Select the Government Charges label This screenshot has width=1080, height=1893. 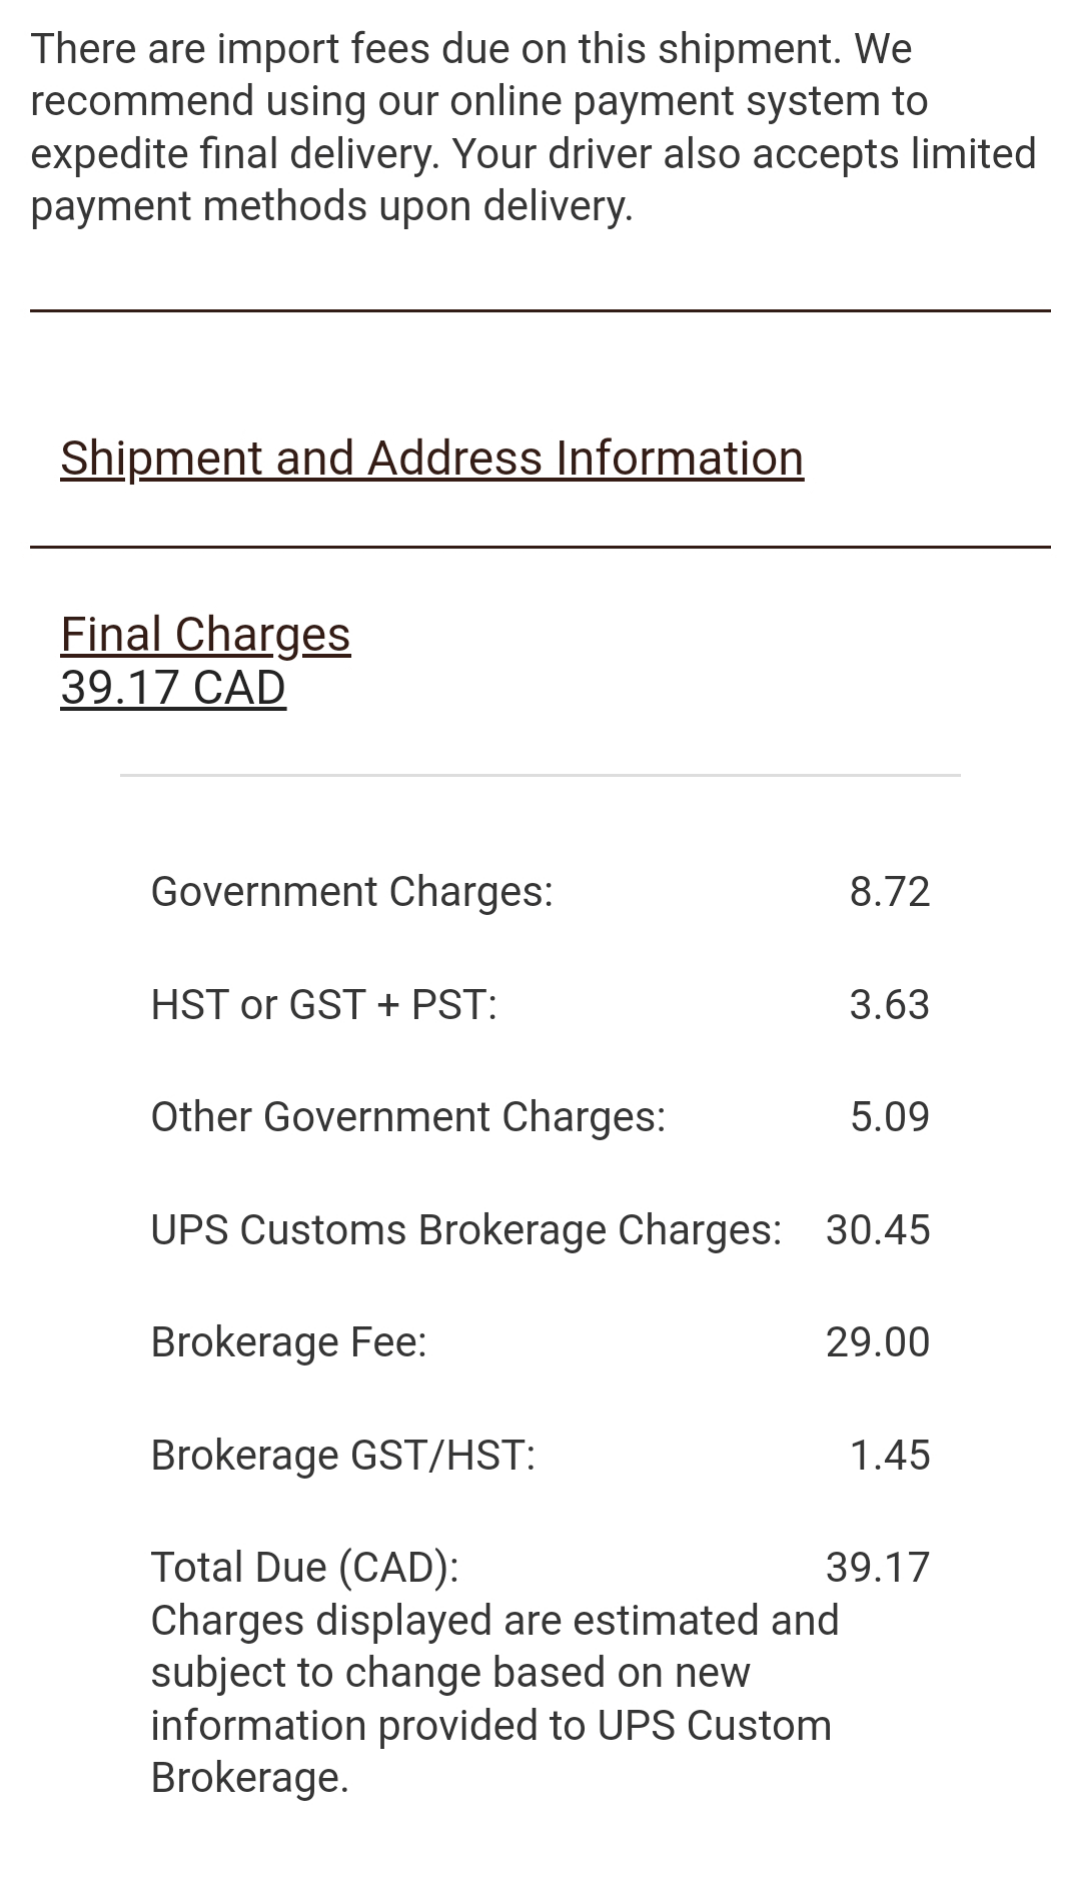click(351, 892)
